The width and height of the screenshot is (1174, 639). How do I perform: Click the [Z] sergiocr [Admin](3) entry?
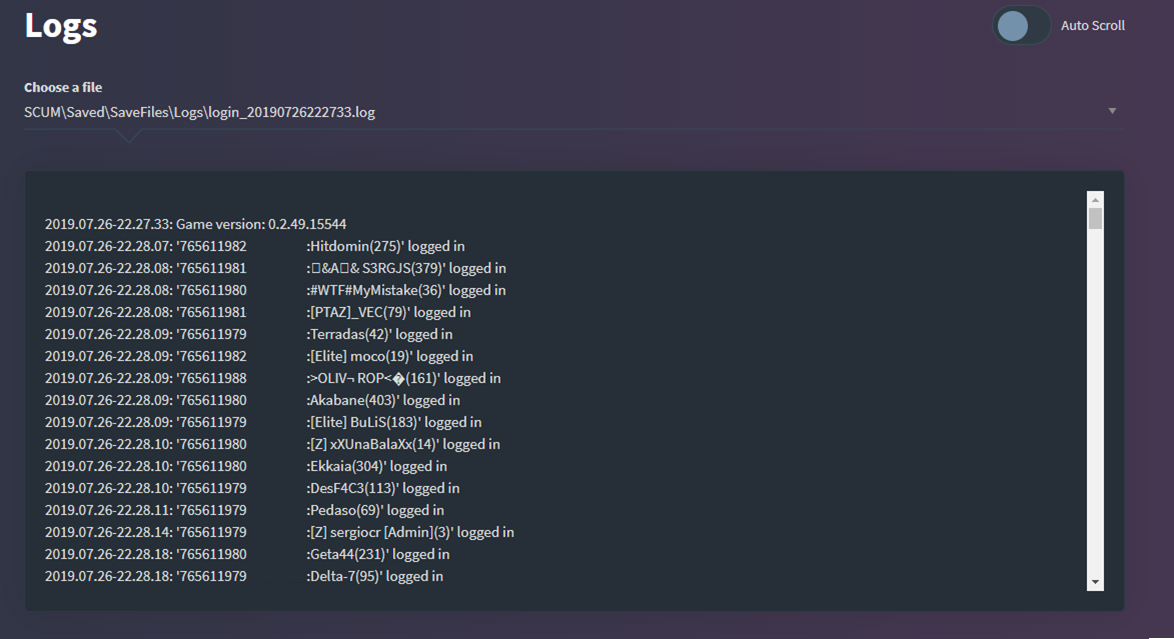(x=410, y=532)
